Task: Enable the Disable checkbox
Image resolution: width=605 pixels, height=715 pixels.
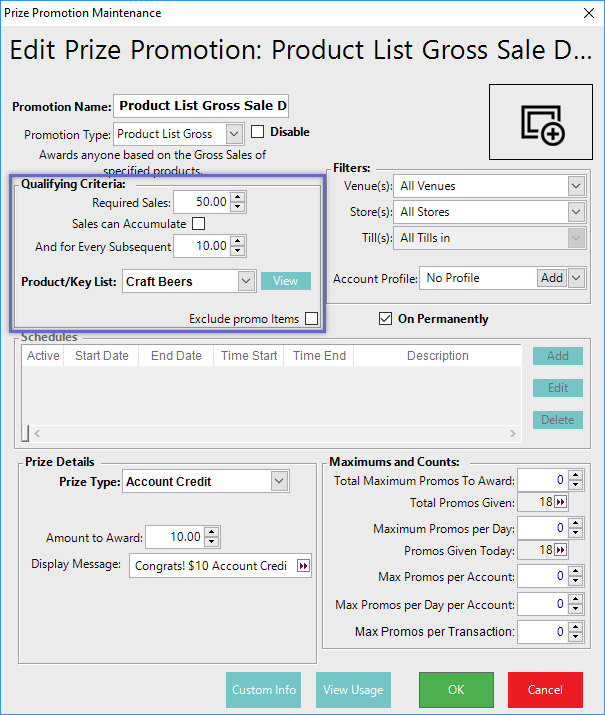Action: [x=257, y=132]
